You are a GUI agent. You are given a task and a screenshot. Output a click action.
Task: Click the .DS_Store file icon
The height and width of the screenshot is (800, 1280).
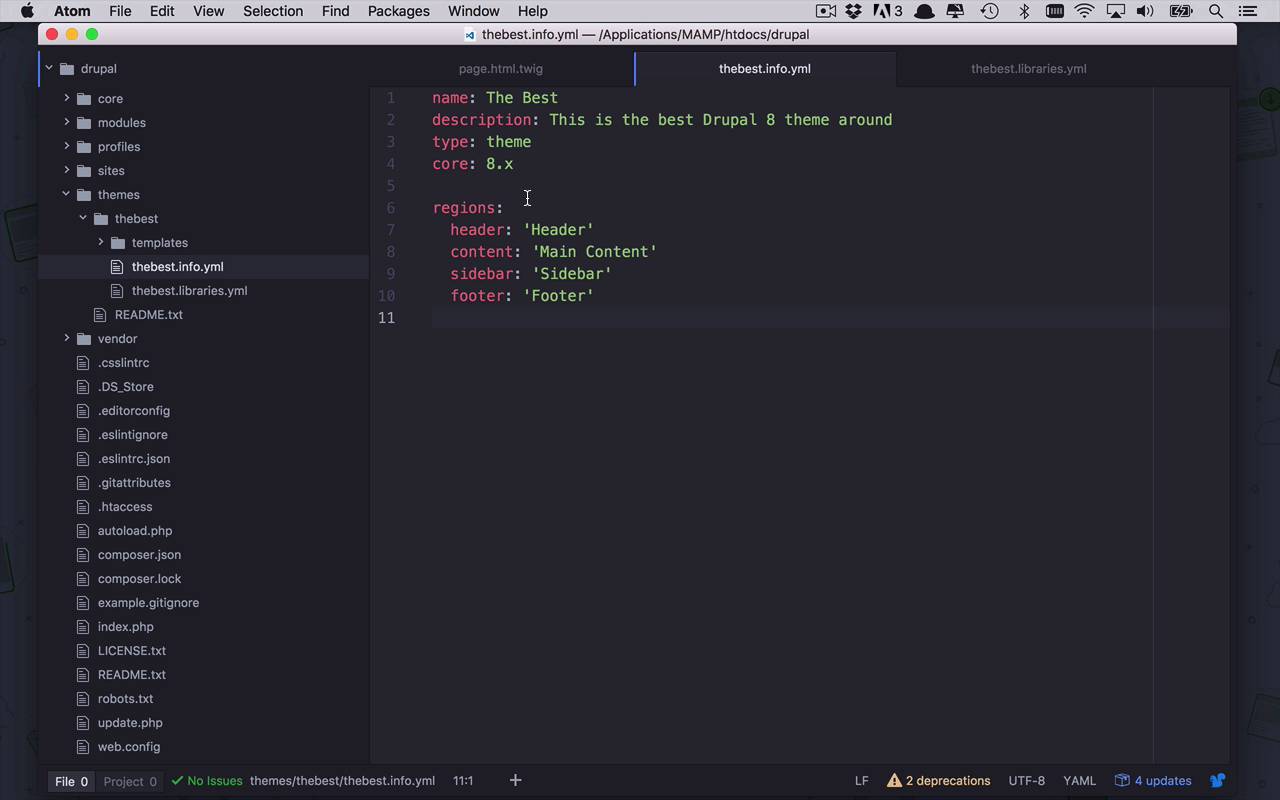tap(84, 386)
